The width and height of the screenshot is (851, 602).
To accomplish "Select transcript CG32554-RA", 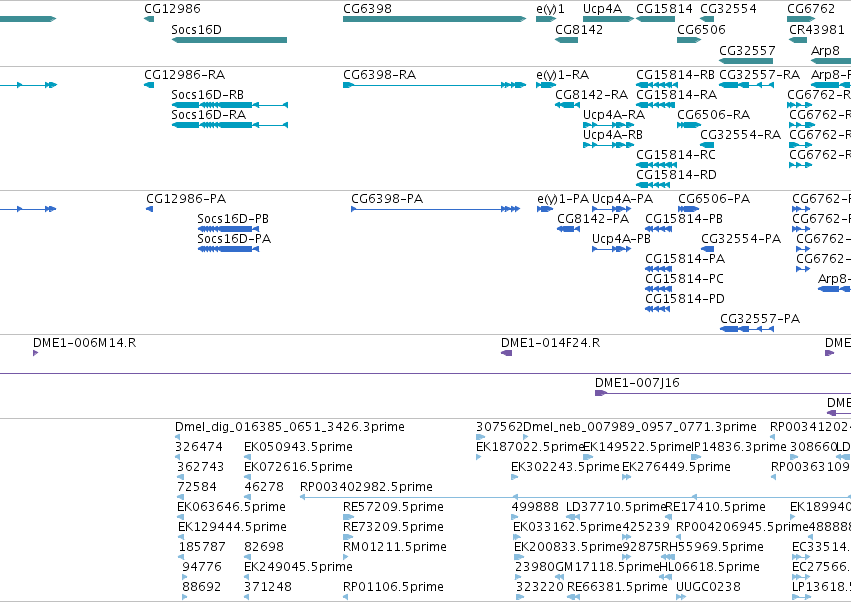I will [707, 145].
